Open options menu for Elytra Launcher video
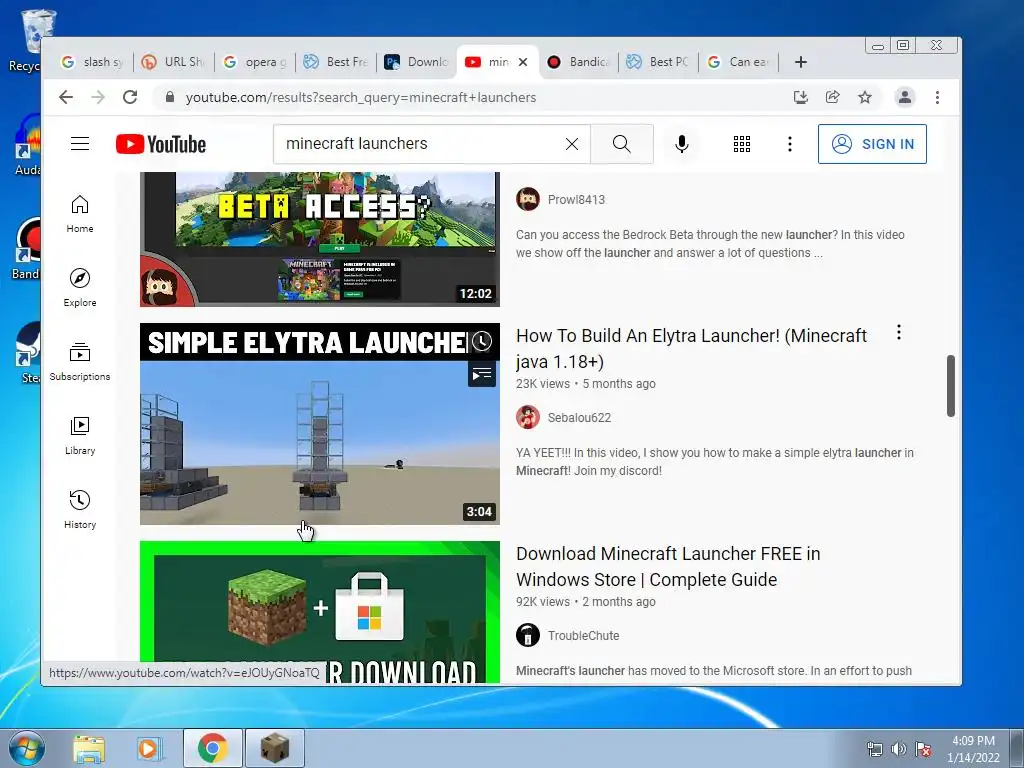Screen dimensions: 1024x768 pos(899,332)
